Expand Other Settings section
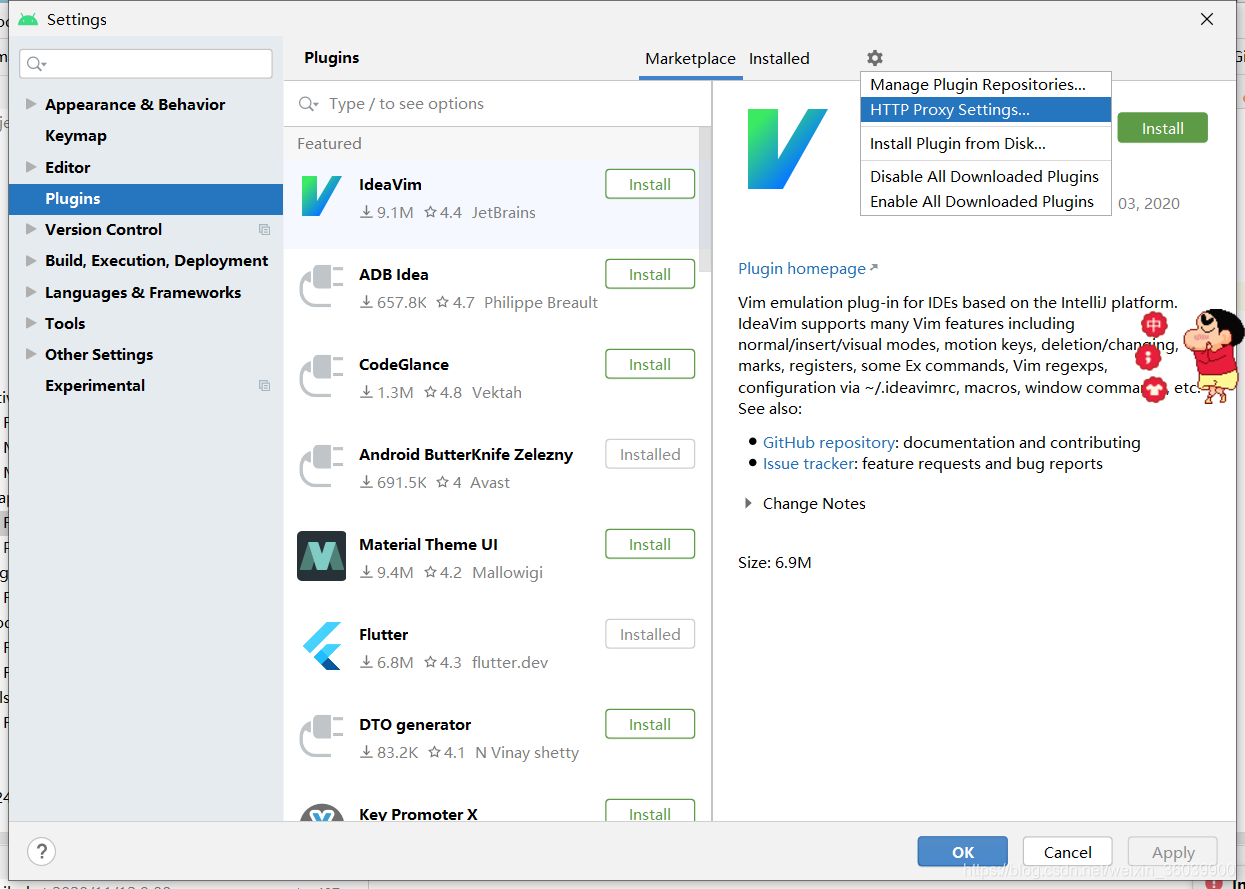 tap(31, 354)
